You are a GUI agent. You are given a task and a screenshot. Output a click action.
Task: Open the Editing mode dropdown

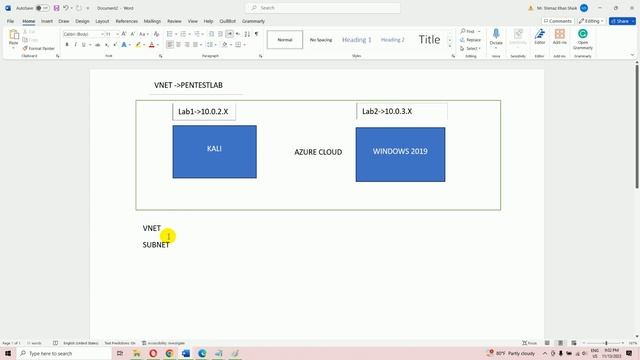(591, 21)
